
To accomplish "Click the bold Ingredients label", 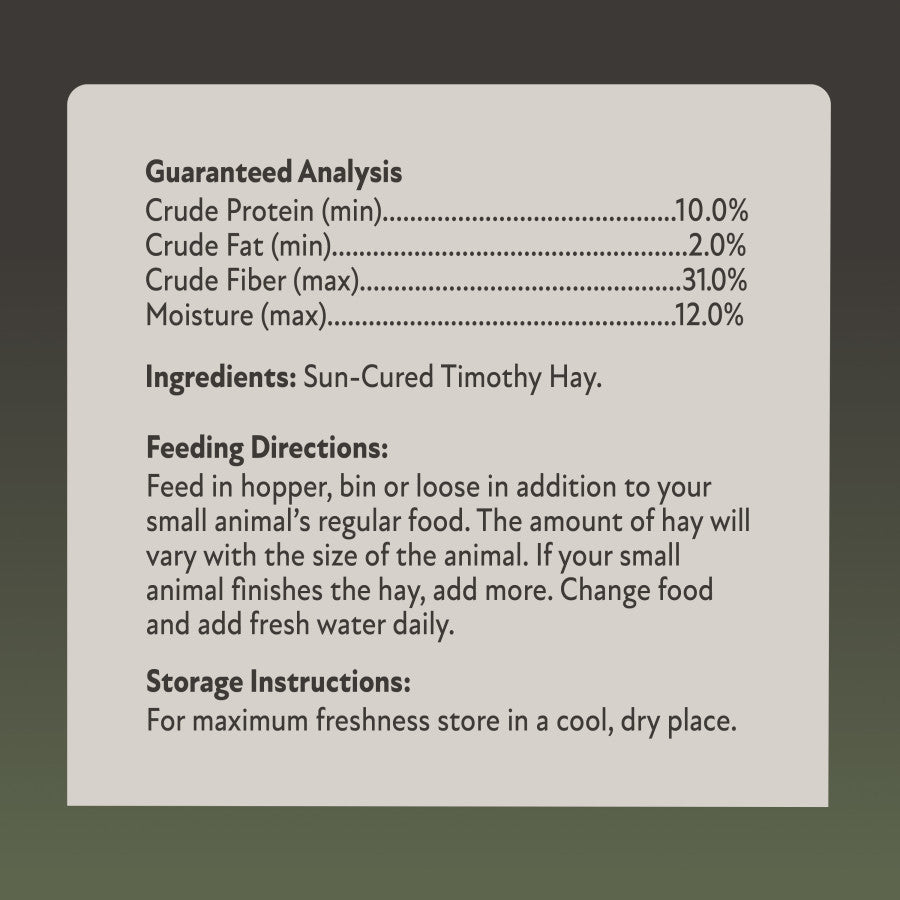I will 220,379.
